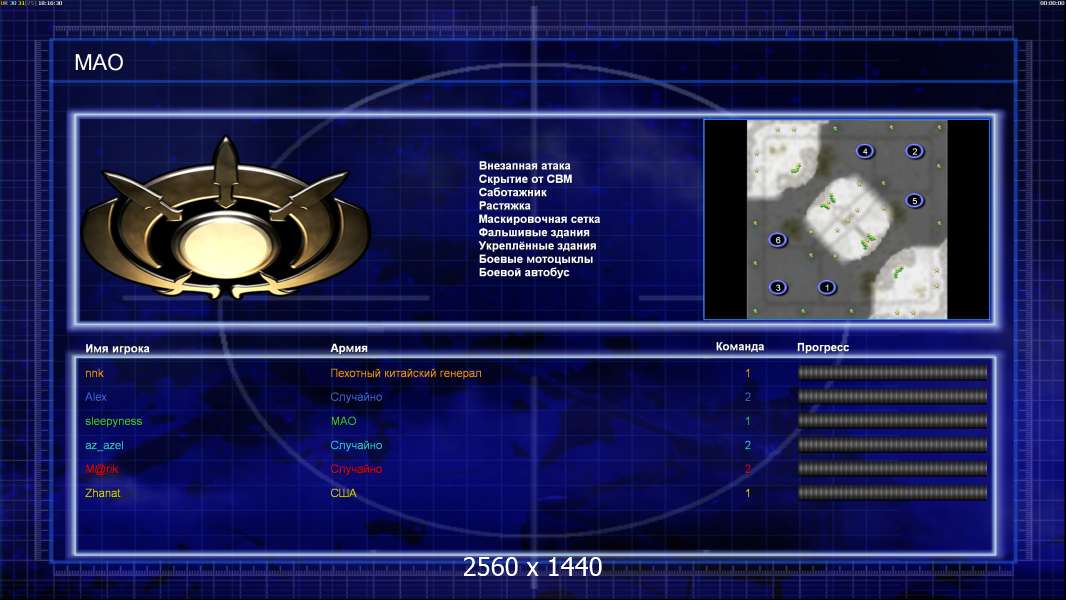Click team number for nnk
The image size is (1066, 600).
pos(748,373)
